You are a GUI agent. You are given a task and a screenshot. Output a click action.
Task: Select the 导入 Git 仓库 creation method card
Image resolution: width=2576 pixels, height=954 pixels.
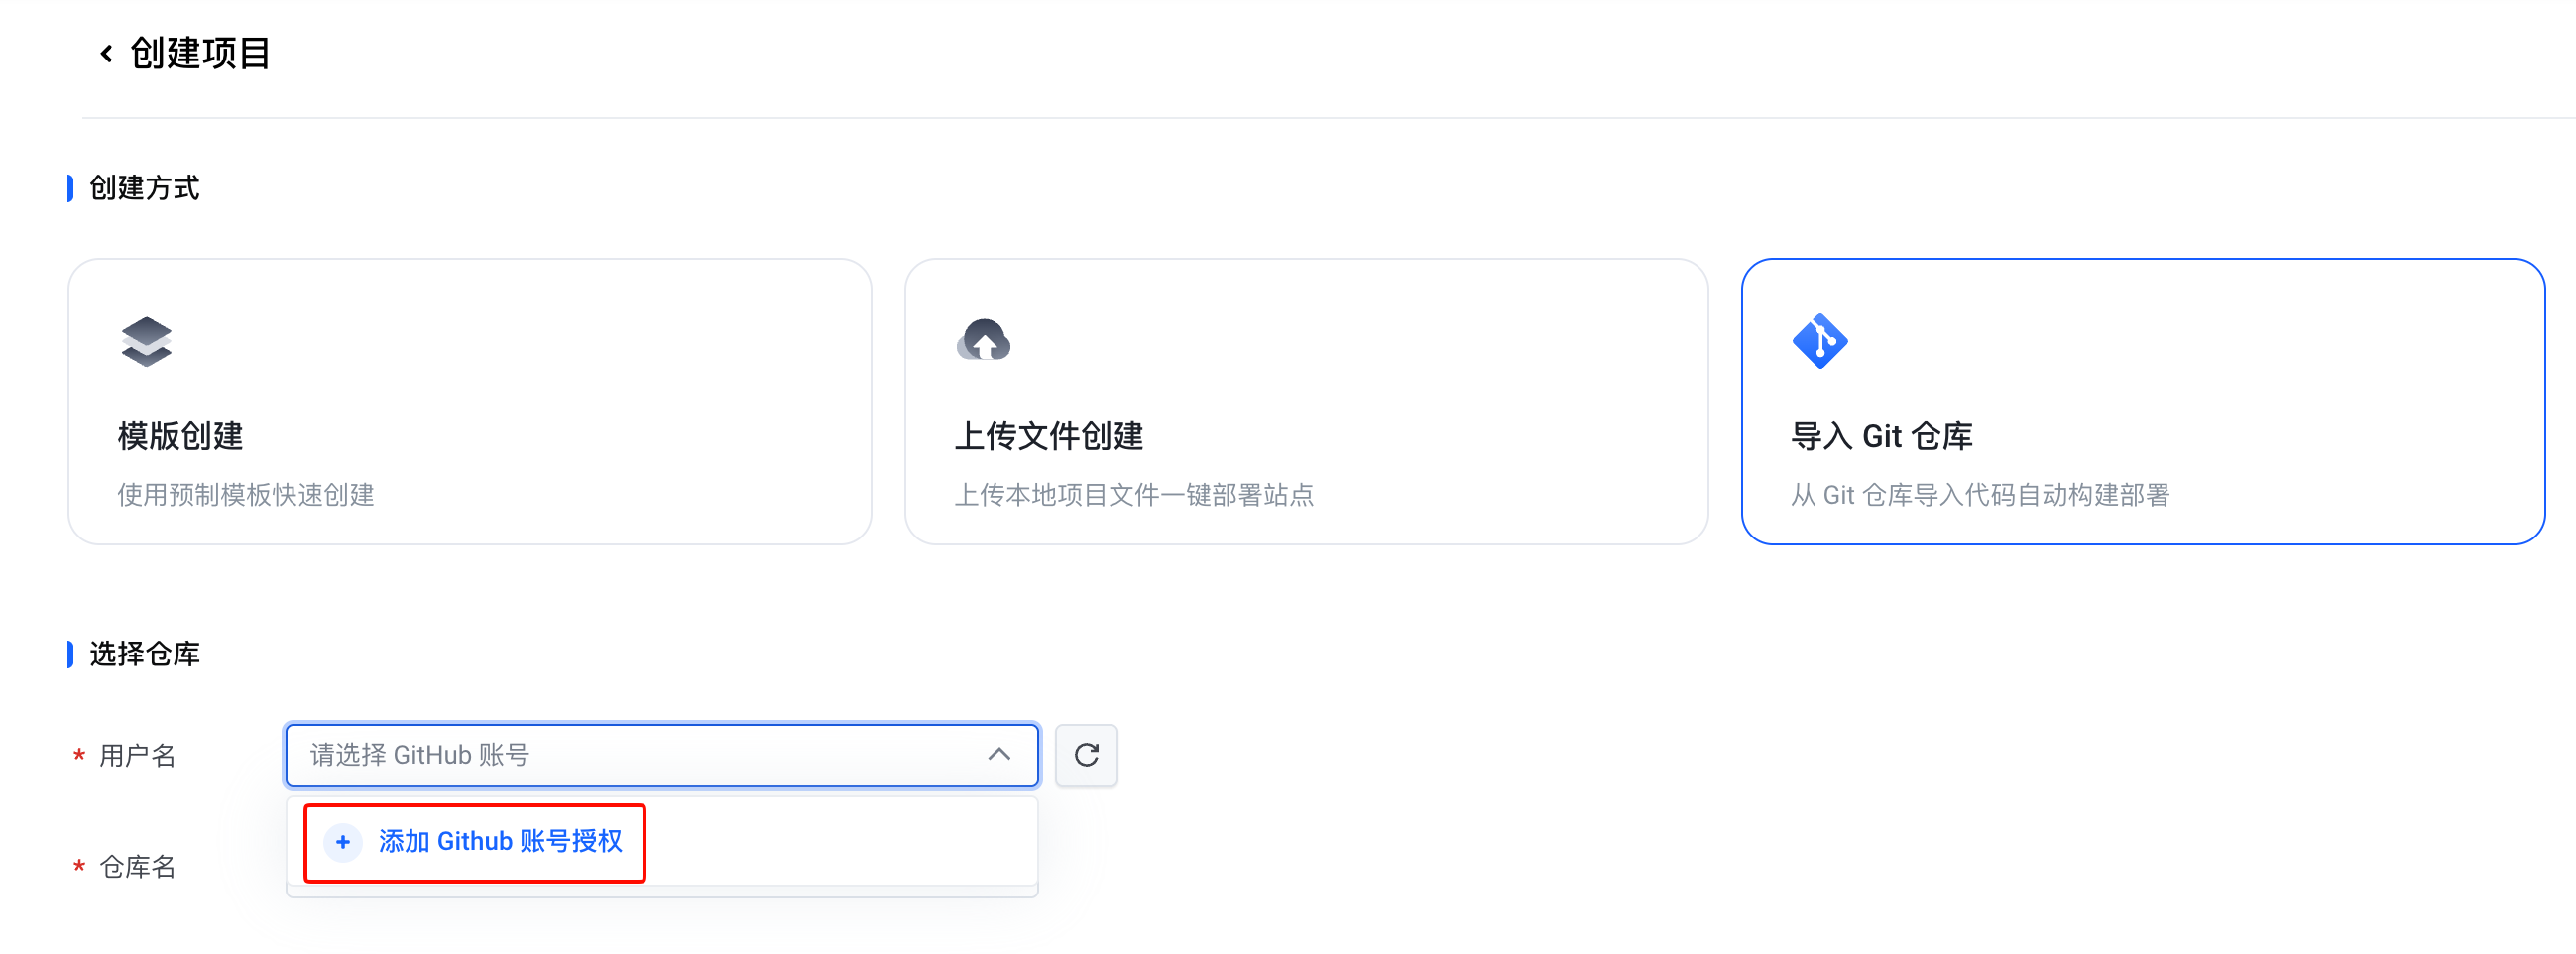pos(2142,401)
